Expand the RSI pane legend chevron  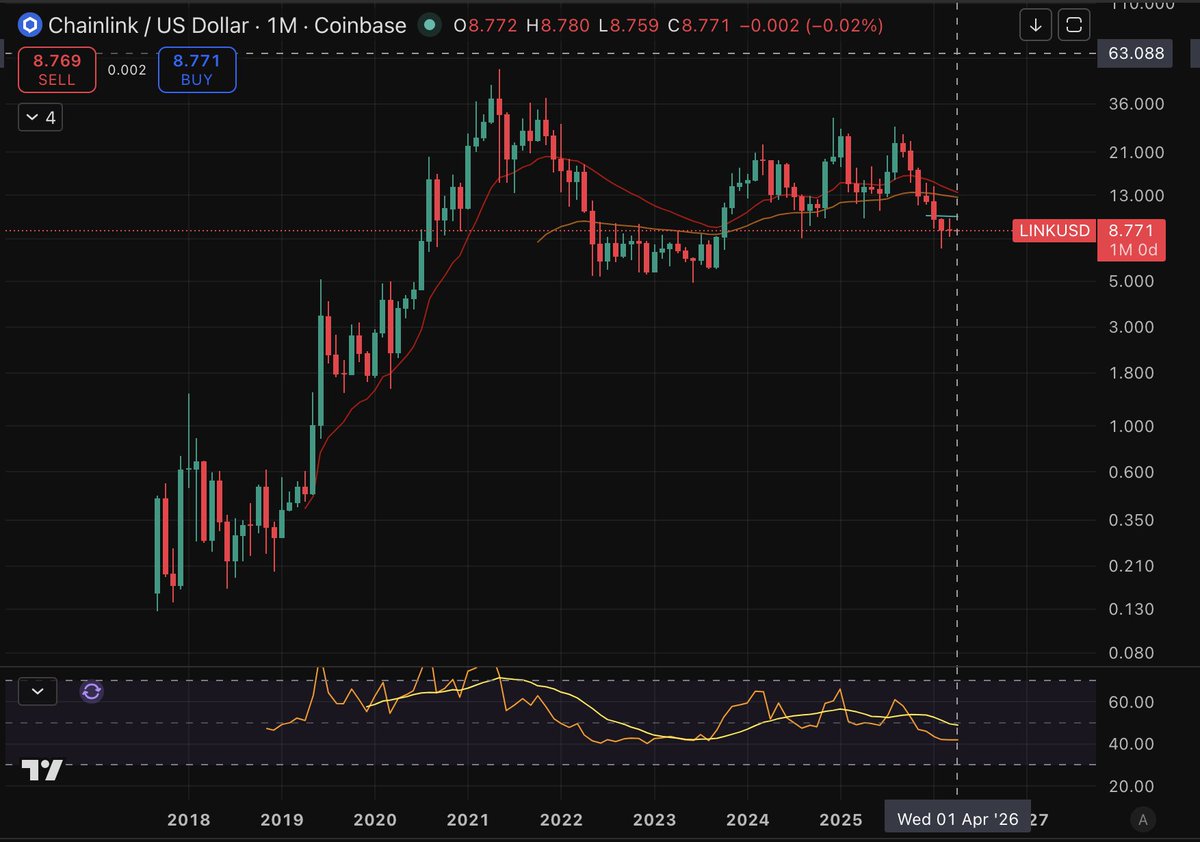click(38, 690)
